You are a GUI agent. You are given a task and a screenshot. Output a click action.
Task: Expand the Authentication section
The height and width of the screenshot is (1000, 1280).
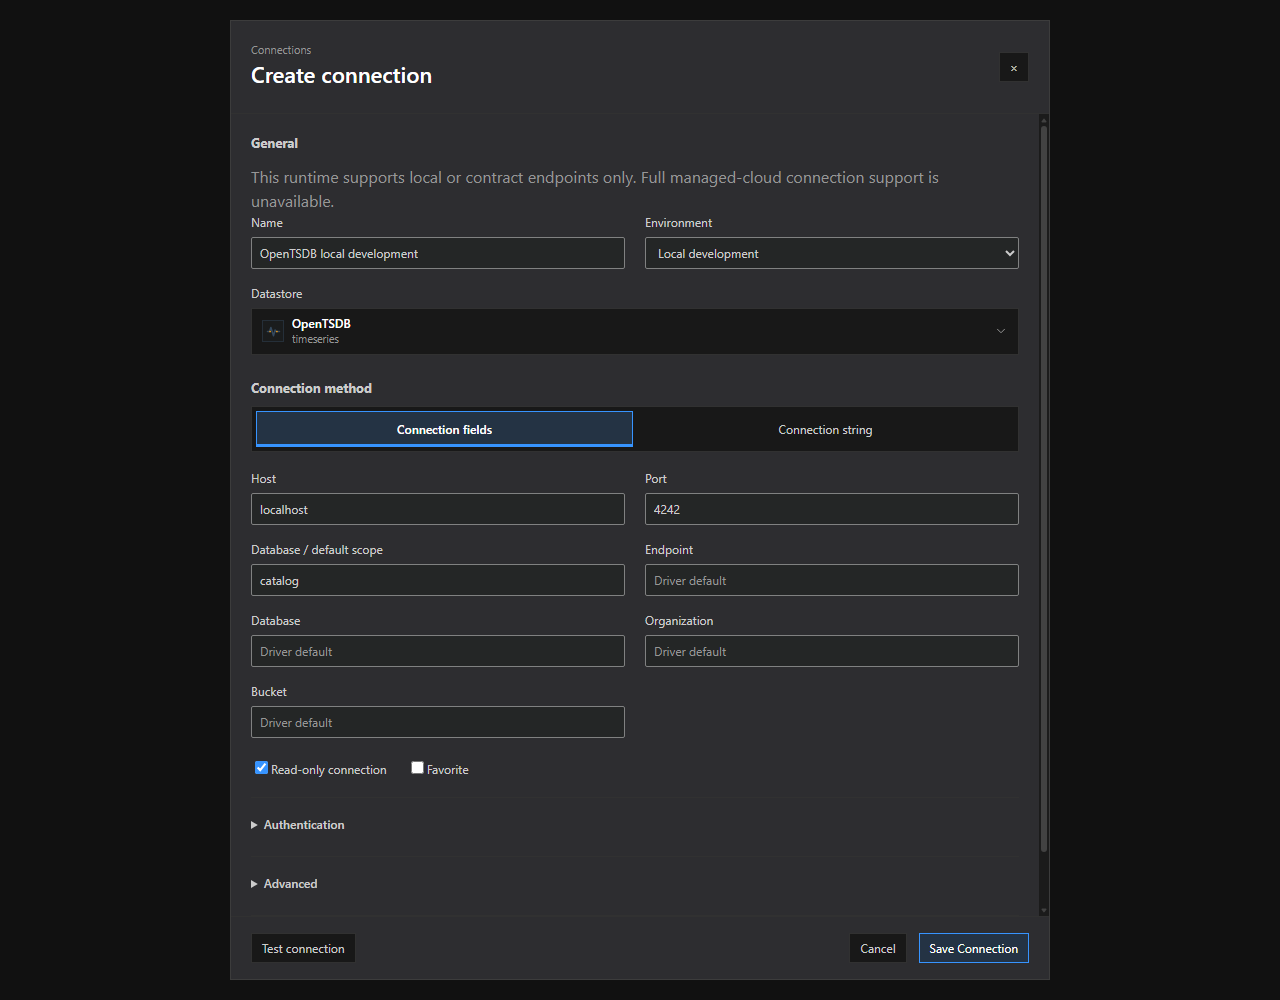(x=298, y=825)
